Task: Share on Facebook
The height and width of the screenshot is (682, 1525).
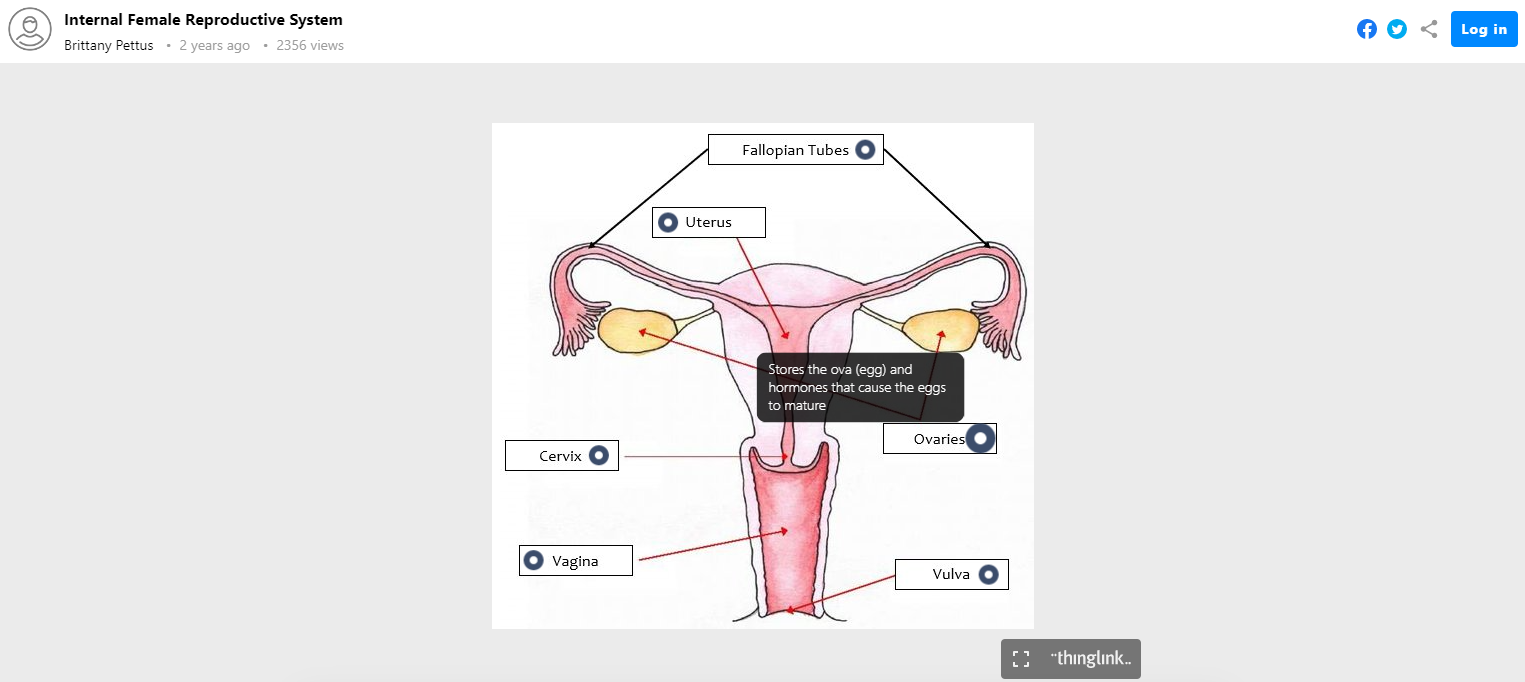Action: (1366, 29)
